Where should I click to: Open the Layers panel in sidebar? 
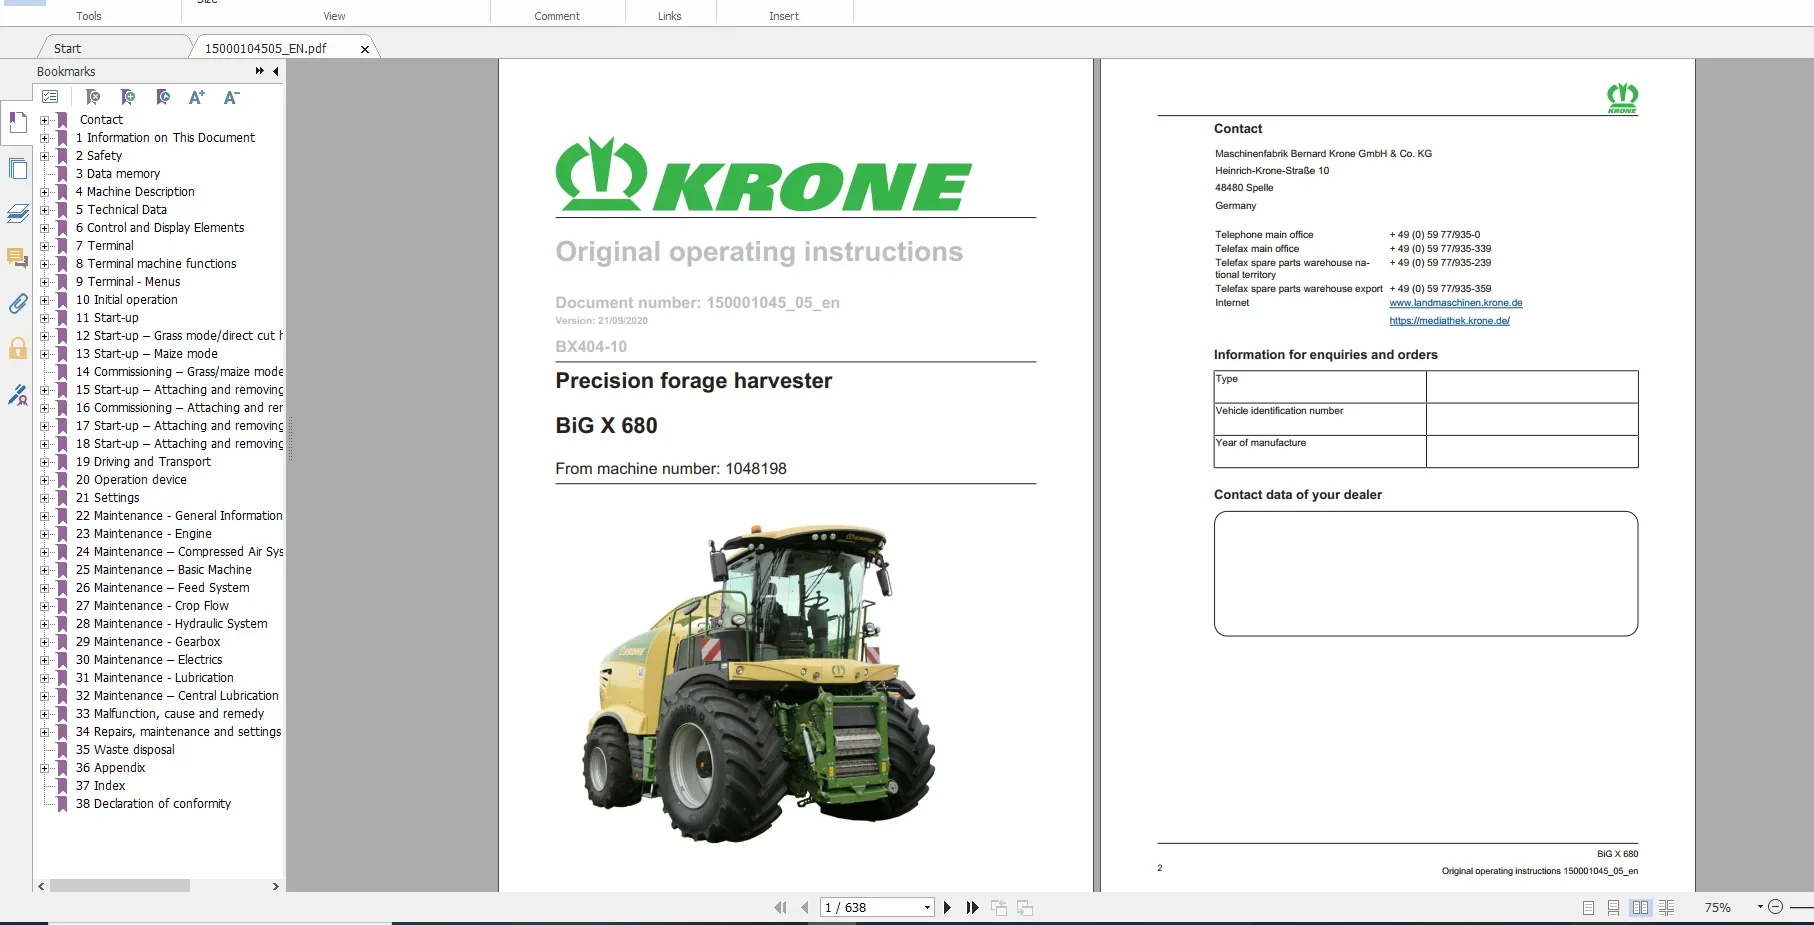click(x=17, y=213)
